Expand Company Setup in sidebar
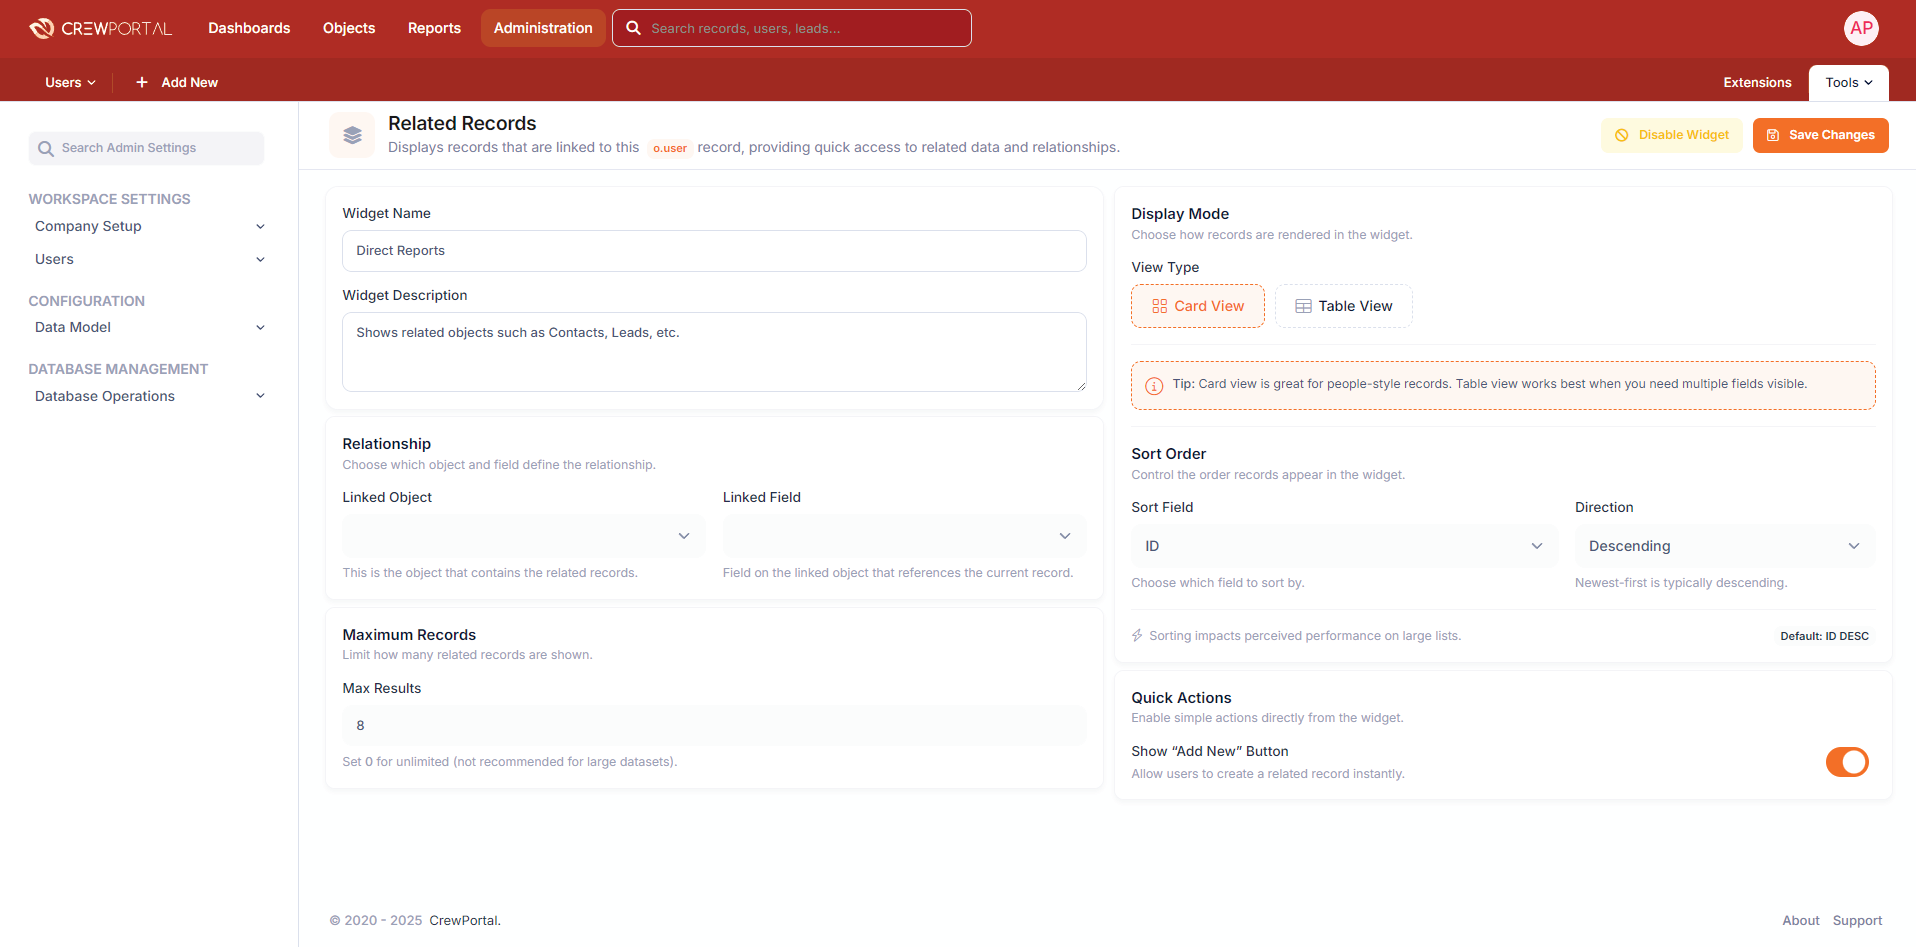Viewport: 1916px width, 947px height. point(149,226)
